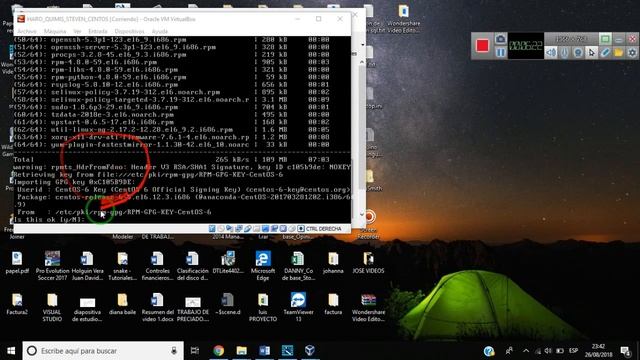
Task: Select the papel.pdf desktop file
Action: tap(17, 263)
